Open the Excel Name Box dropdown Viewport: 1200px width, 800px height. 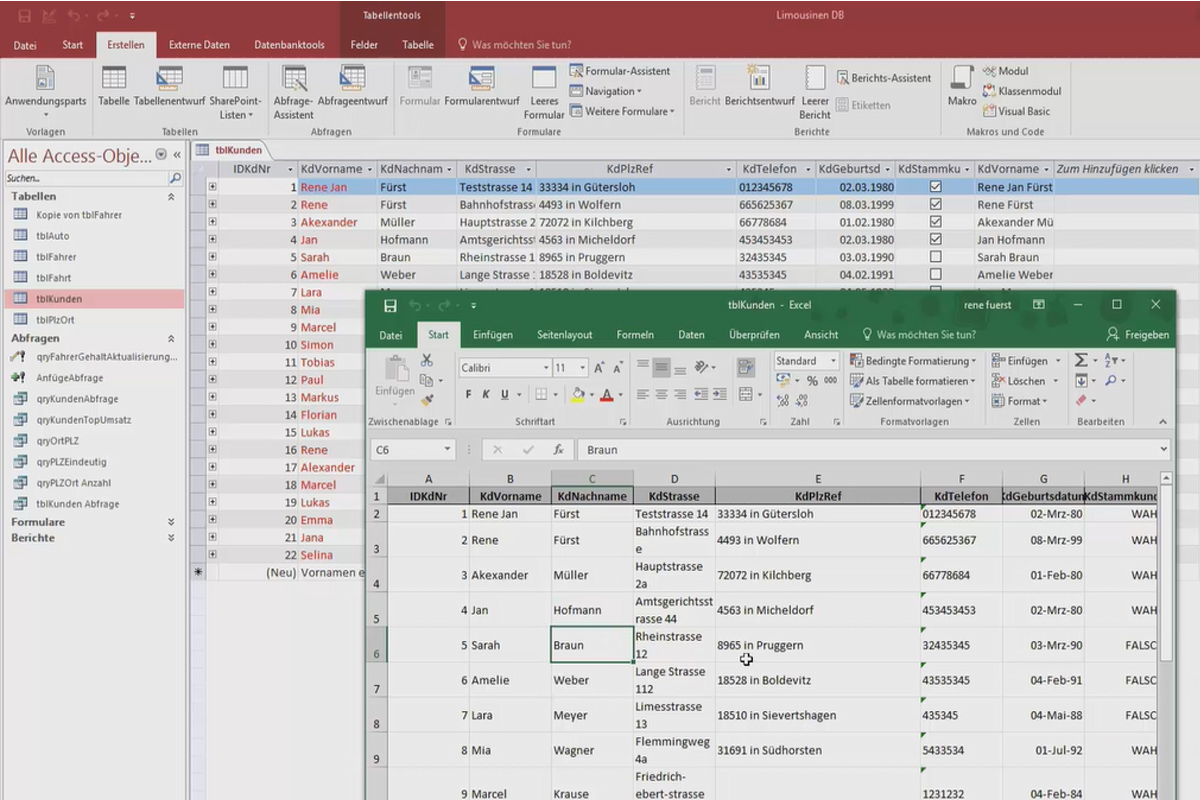point(447,450)
